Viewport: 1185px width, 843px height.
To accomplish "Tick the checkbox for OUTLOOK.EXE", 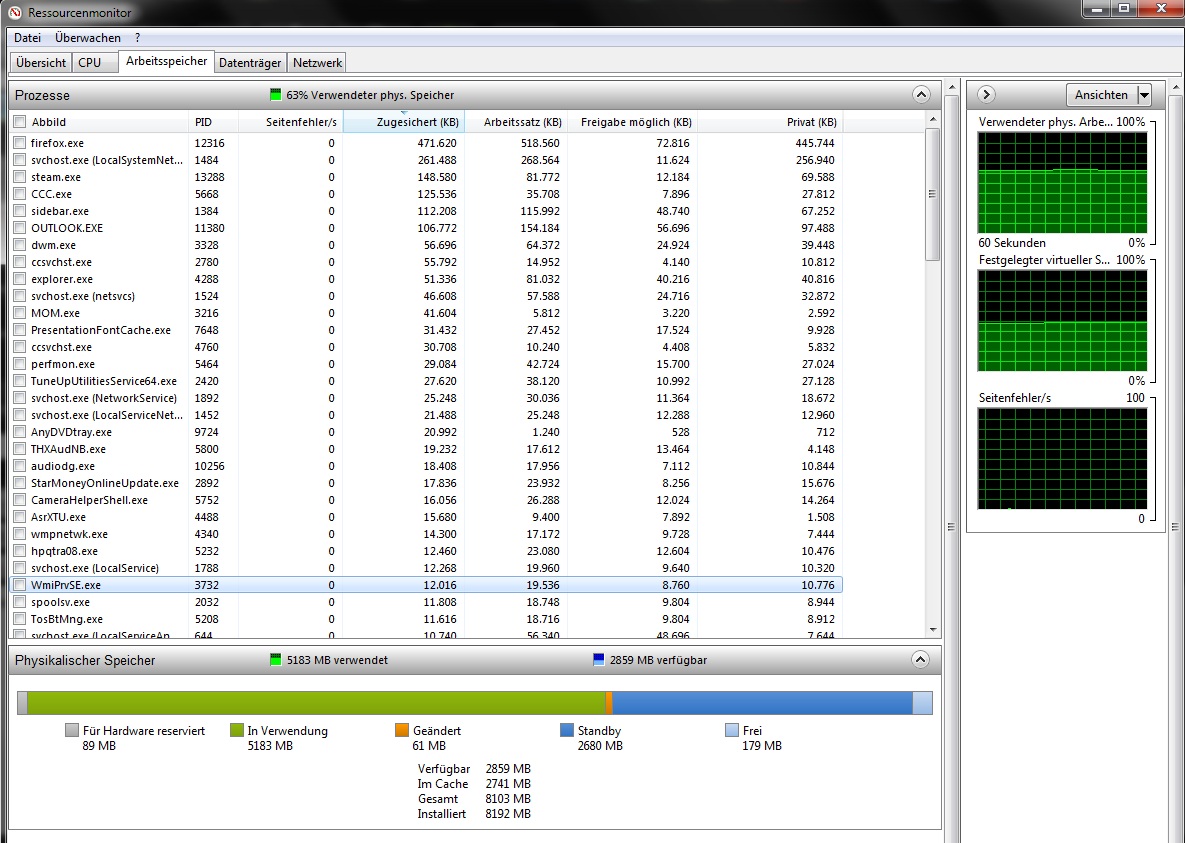I will 20,228.
